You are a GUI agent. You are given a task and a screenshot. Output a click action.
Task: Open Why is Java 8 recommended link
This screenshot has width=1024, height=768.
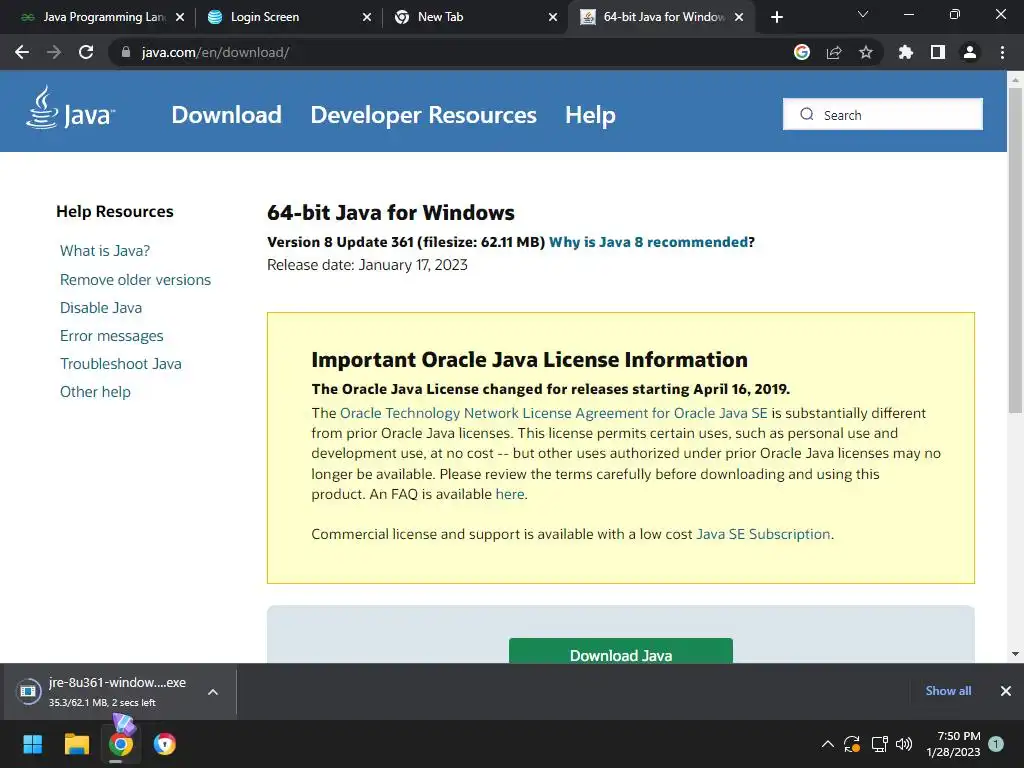pos(648,242)
